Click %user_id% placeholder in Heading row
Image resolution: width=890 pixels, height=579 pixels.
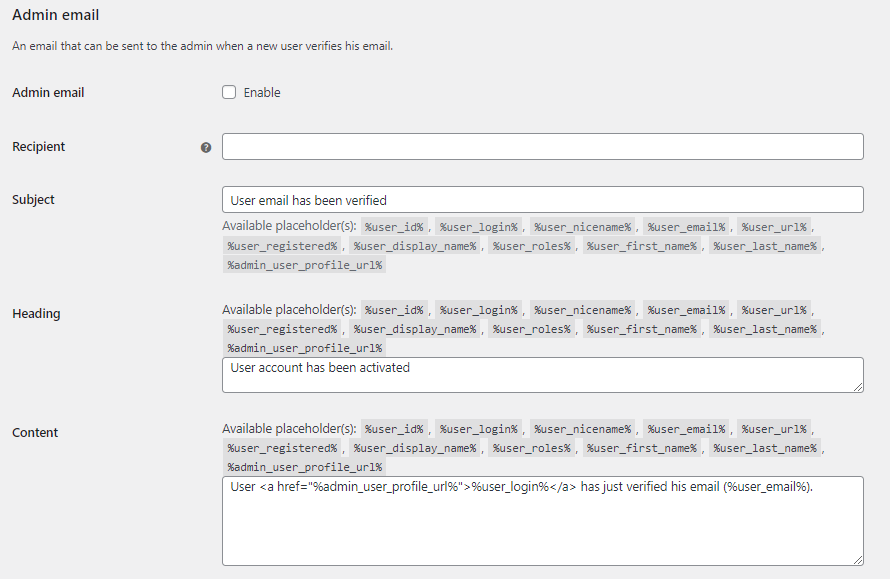pyautogui.click(x=394, y=311)
